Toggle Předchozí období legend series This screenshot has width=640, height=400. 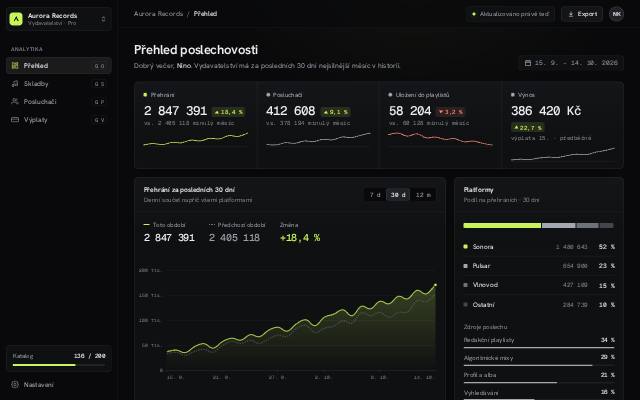tap(237, 225)
